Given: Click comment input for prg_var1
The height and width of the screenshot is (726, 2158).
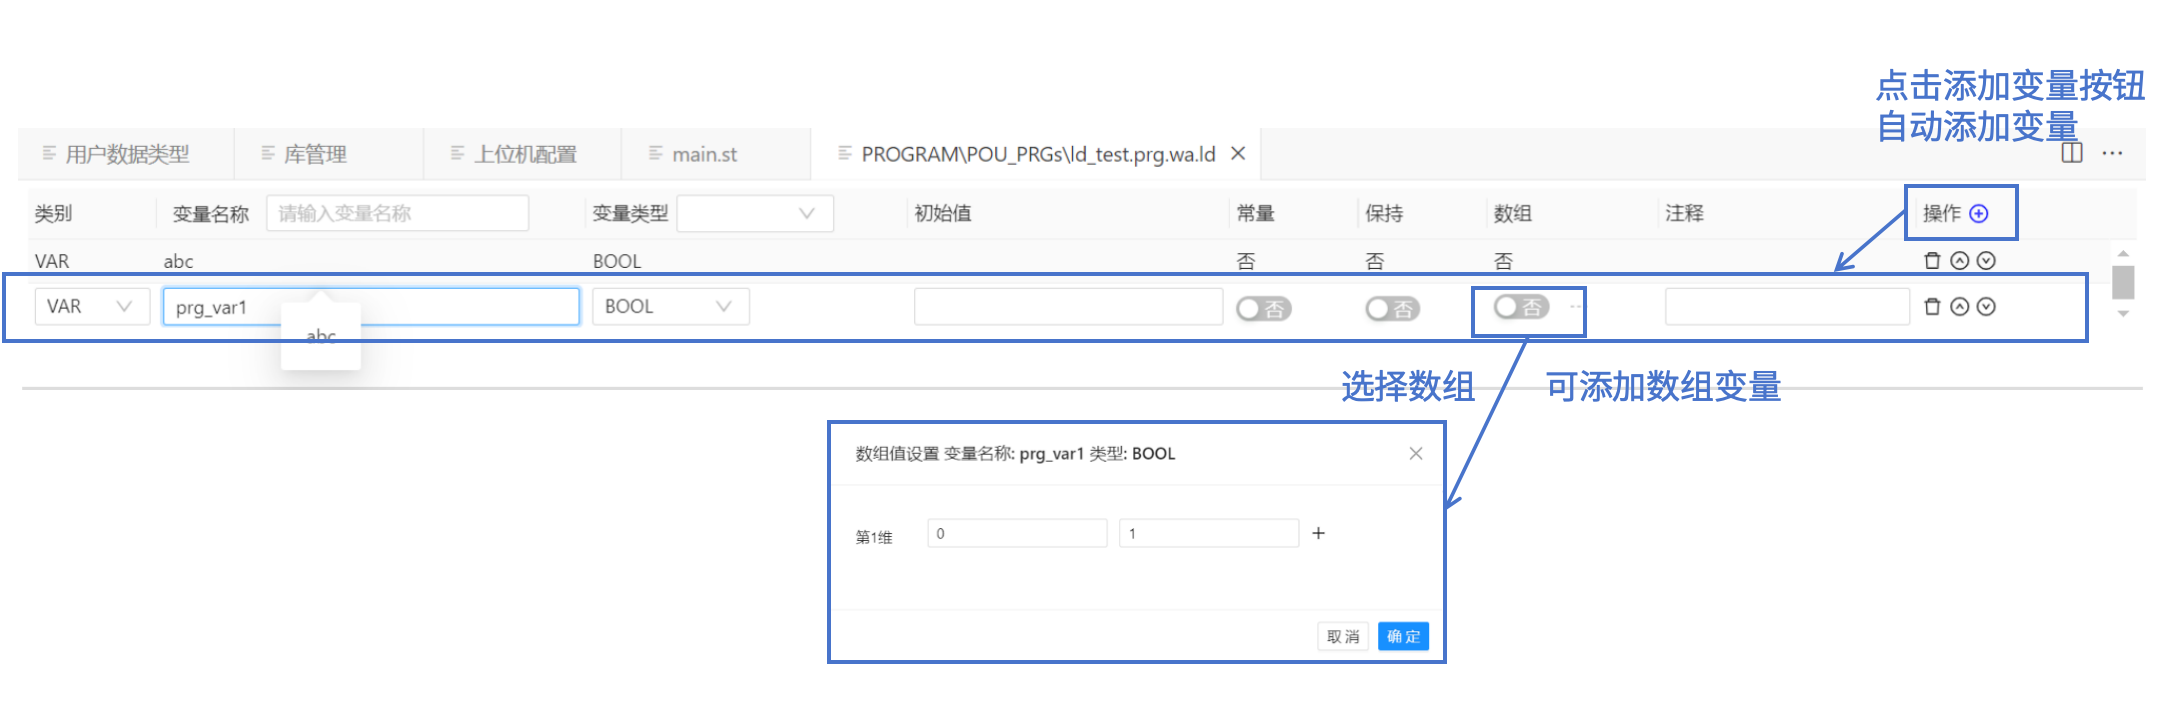Looking at the screenshot, I should coord(1787,306).
